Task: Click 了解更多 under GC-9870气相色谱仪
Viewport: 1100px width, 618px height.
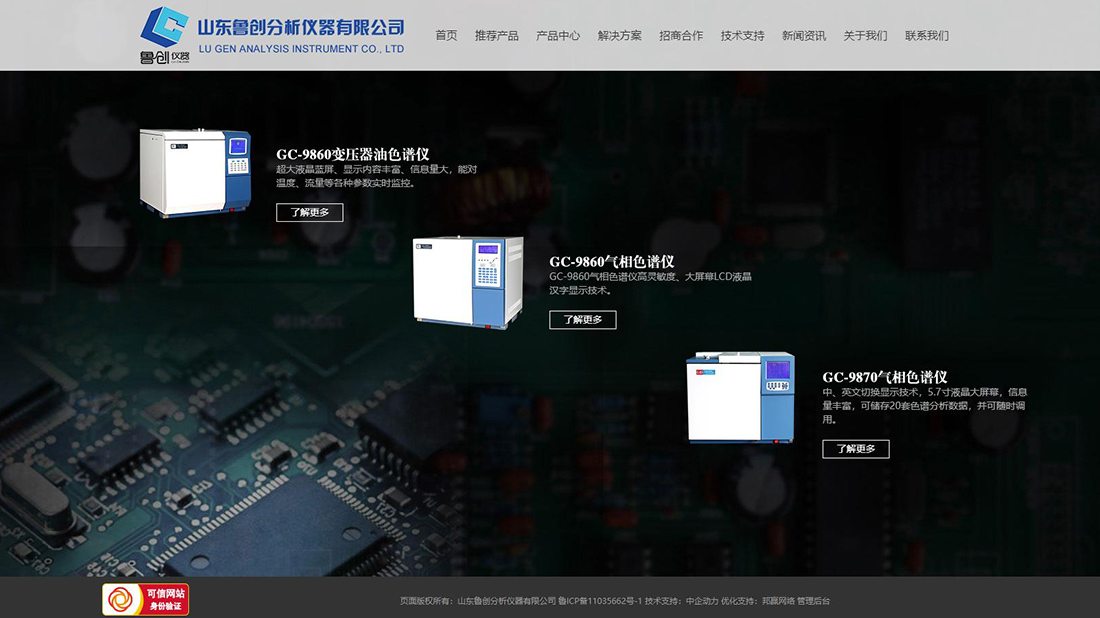Action: click(856, 449)
